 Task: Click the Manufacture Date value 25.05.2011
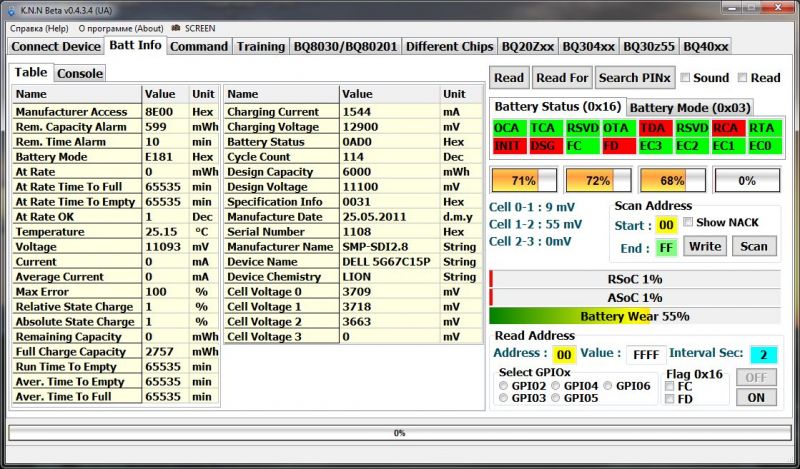(390, 217)
